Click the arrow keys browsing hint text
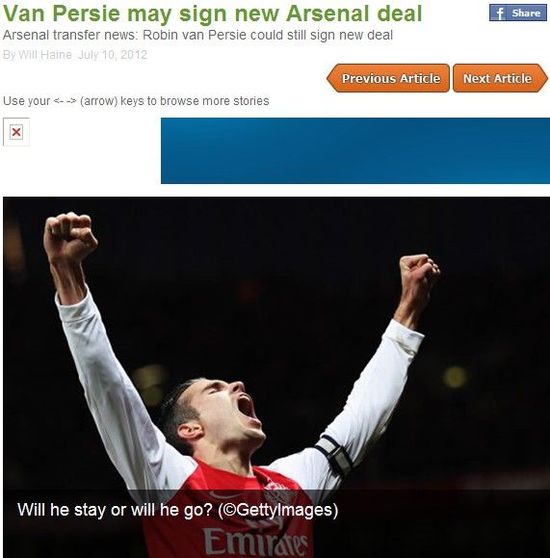This screenshot has height=558, width=550. click(136, 101)
